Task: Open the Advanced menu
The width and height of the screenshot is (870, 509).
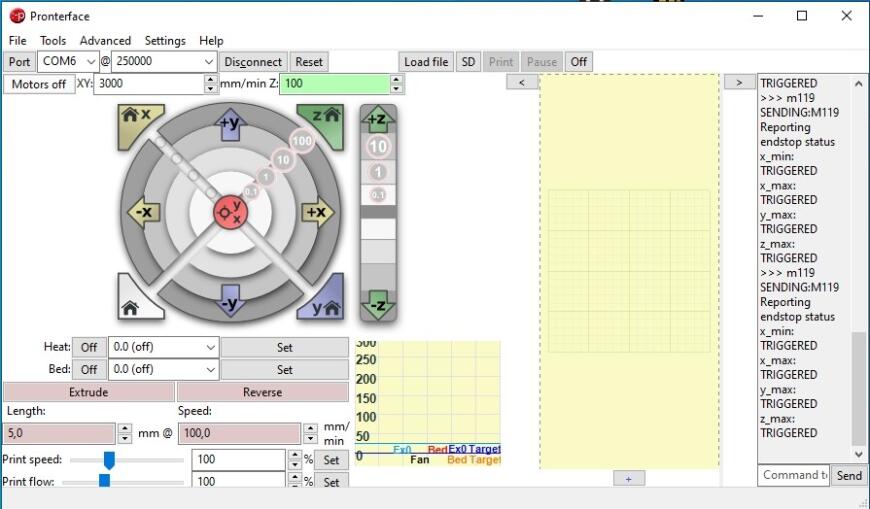Action: click(105, 41)
